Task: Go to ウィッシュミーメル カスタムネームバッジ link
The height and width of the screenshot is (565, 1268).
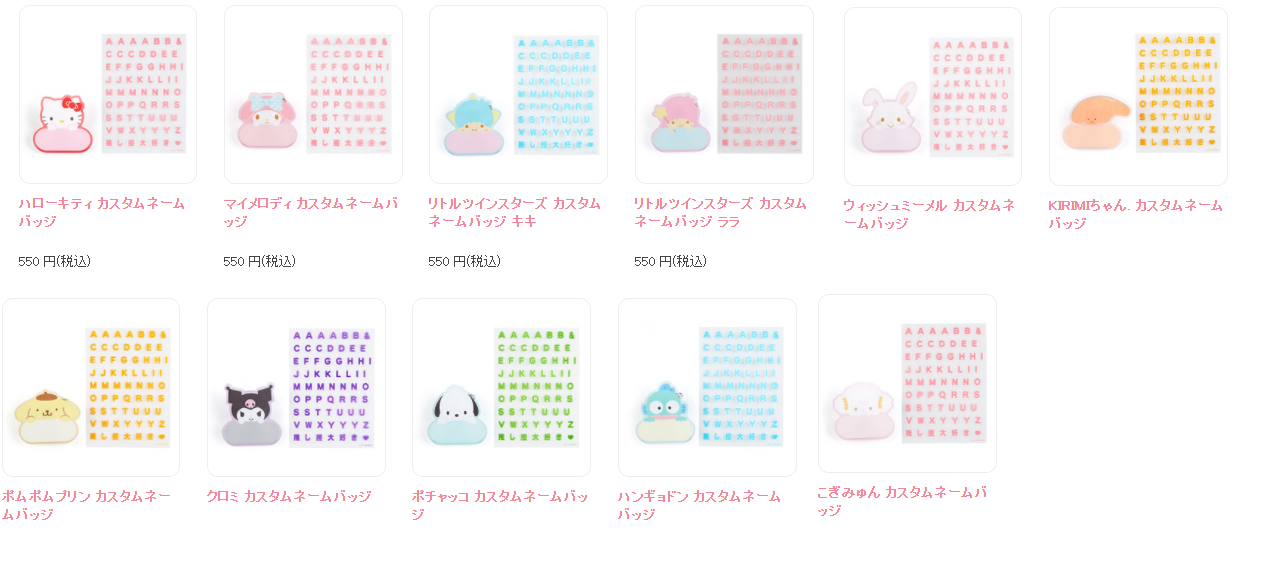Action: click(x=929, y=214)
